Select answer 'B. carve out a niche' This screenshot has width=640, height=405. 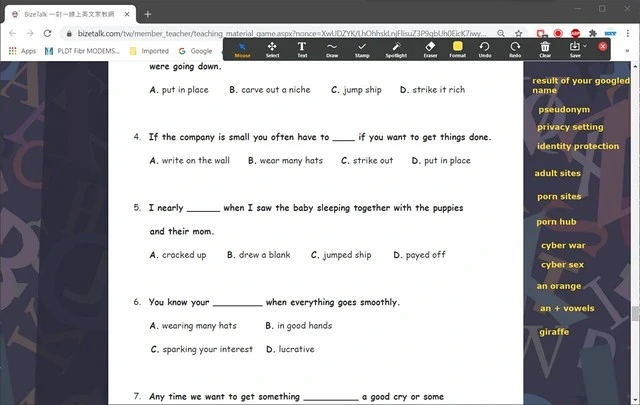[270, 90]
